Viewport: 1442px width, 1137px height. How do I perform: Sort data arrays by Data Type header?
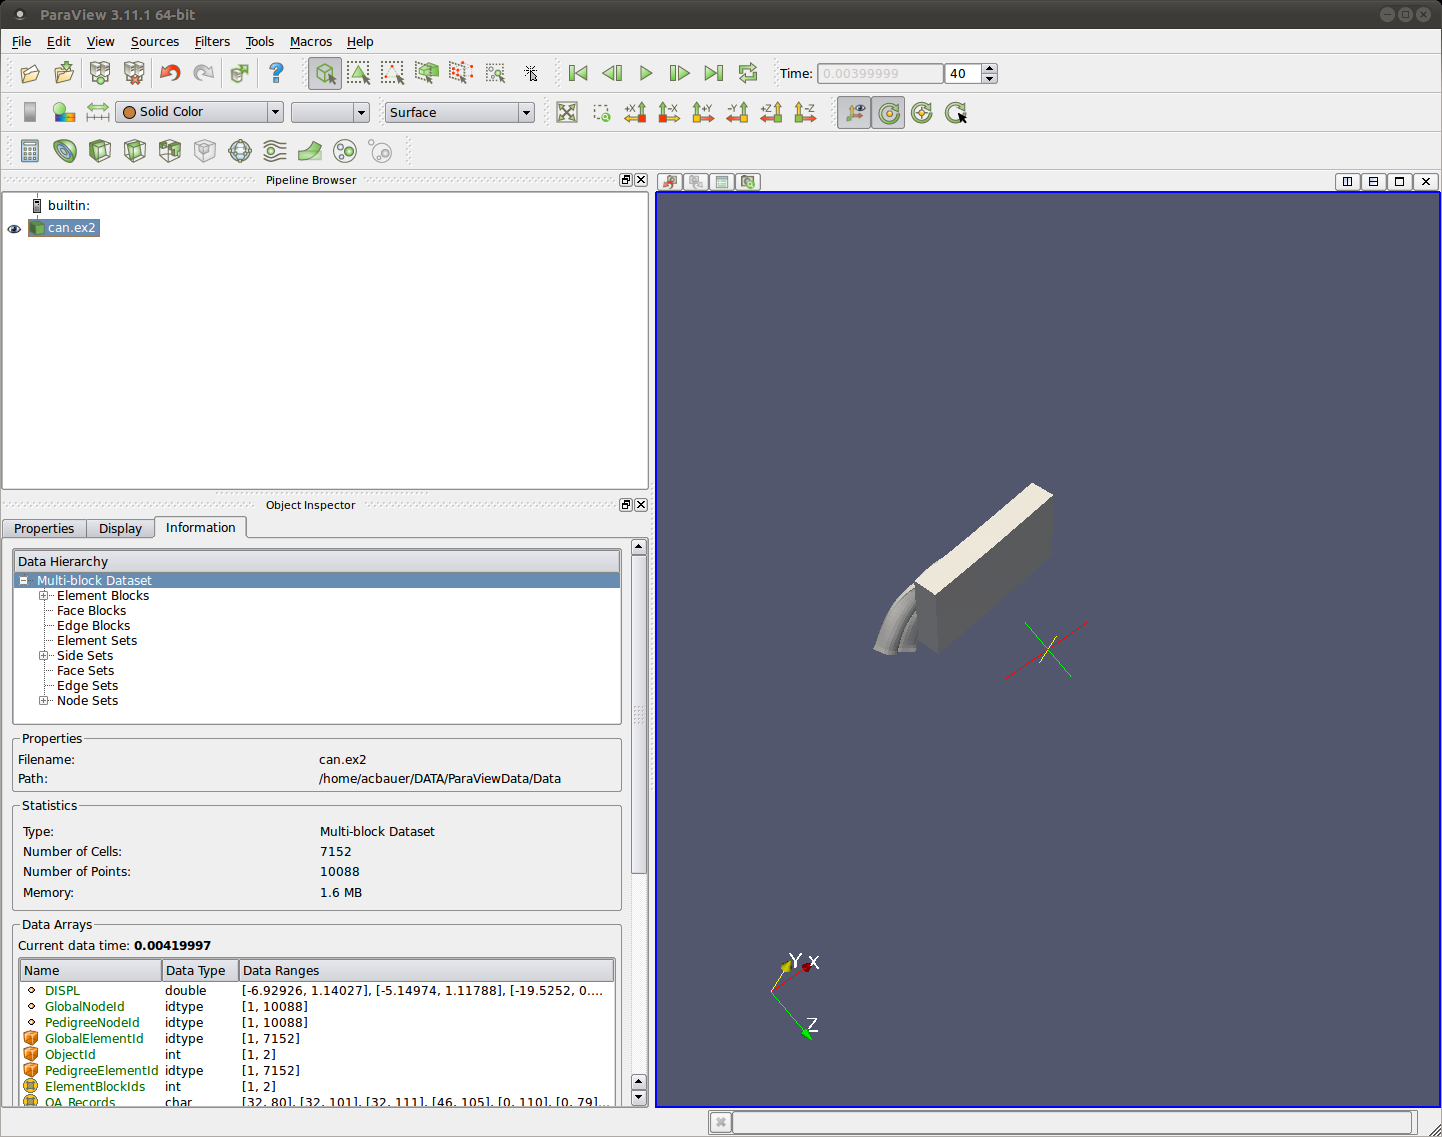click(x=200, y=971)
